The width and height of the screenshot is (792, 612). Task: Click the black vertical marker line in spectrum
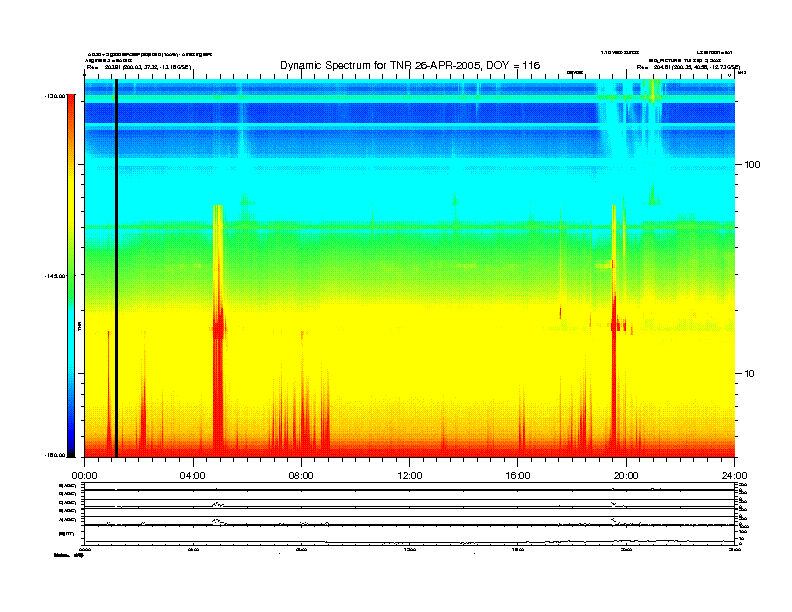point(116,268)
